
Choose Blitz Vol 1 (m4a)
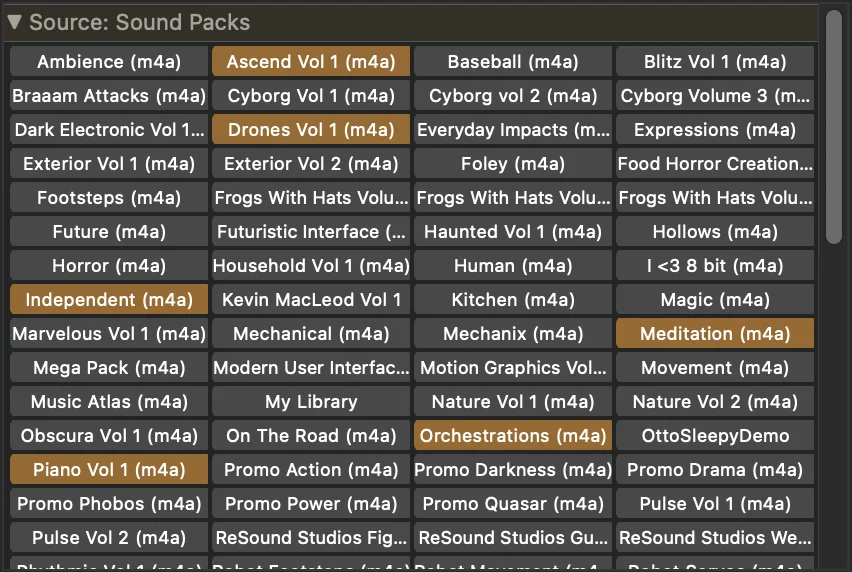click(x=715, y=61)
